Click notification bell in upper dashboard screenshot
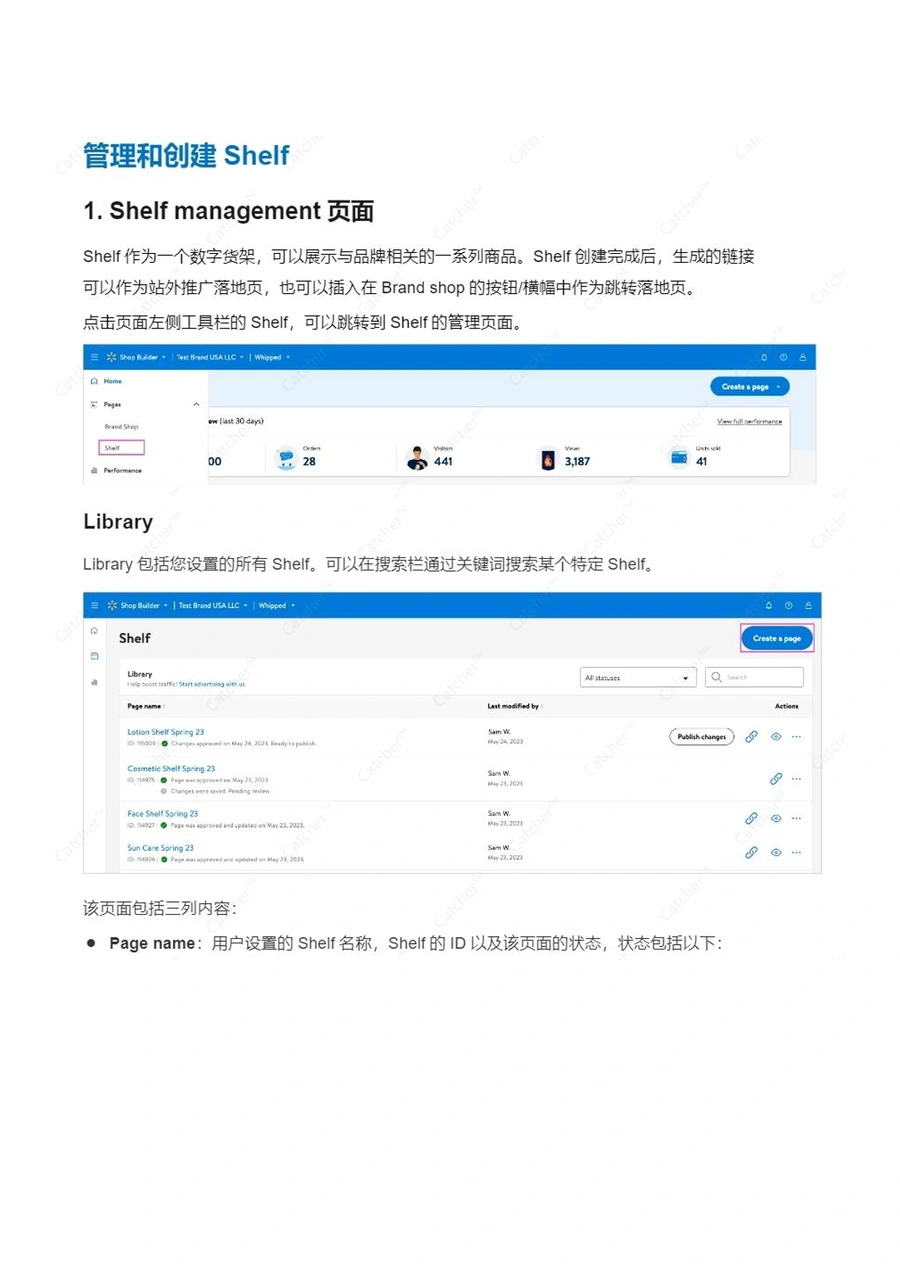 tap(765, 357)
